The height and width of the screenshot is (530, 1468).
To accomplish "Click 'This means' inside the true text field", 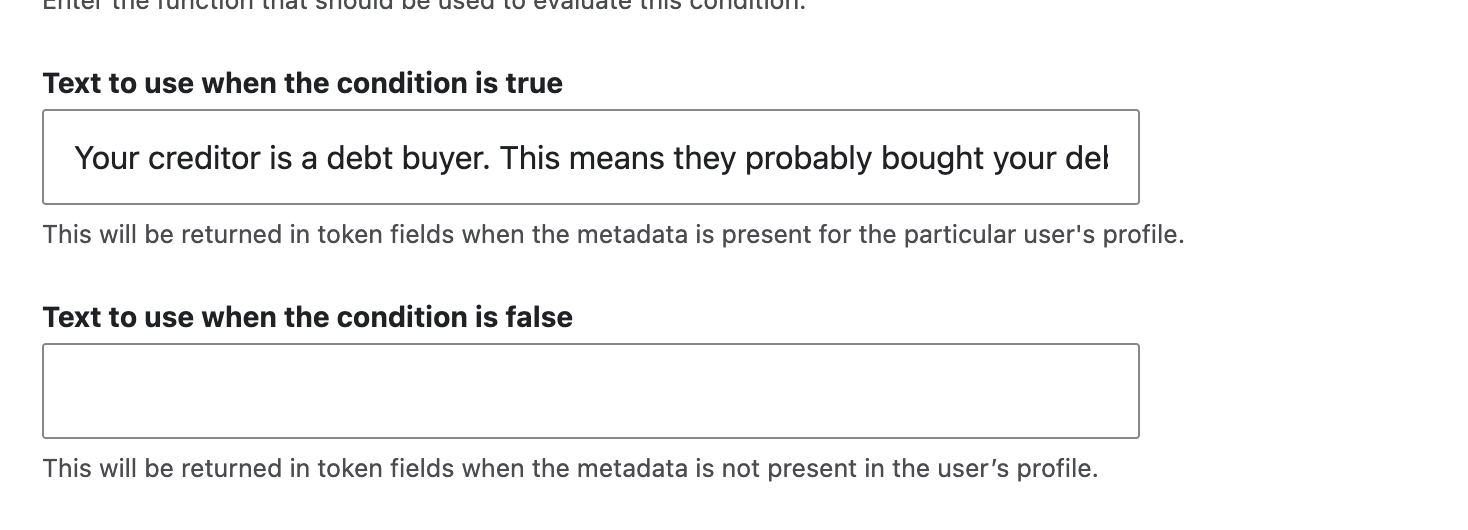I will coord(581,158).
